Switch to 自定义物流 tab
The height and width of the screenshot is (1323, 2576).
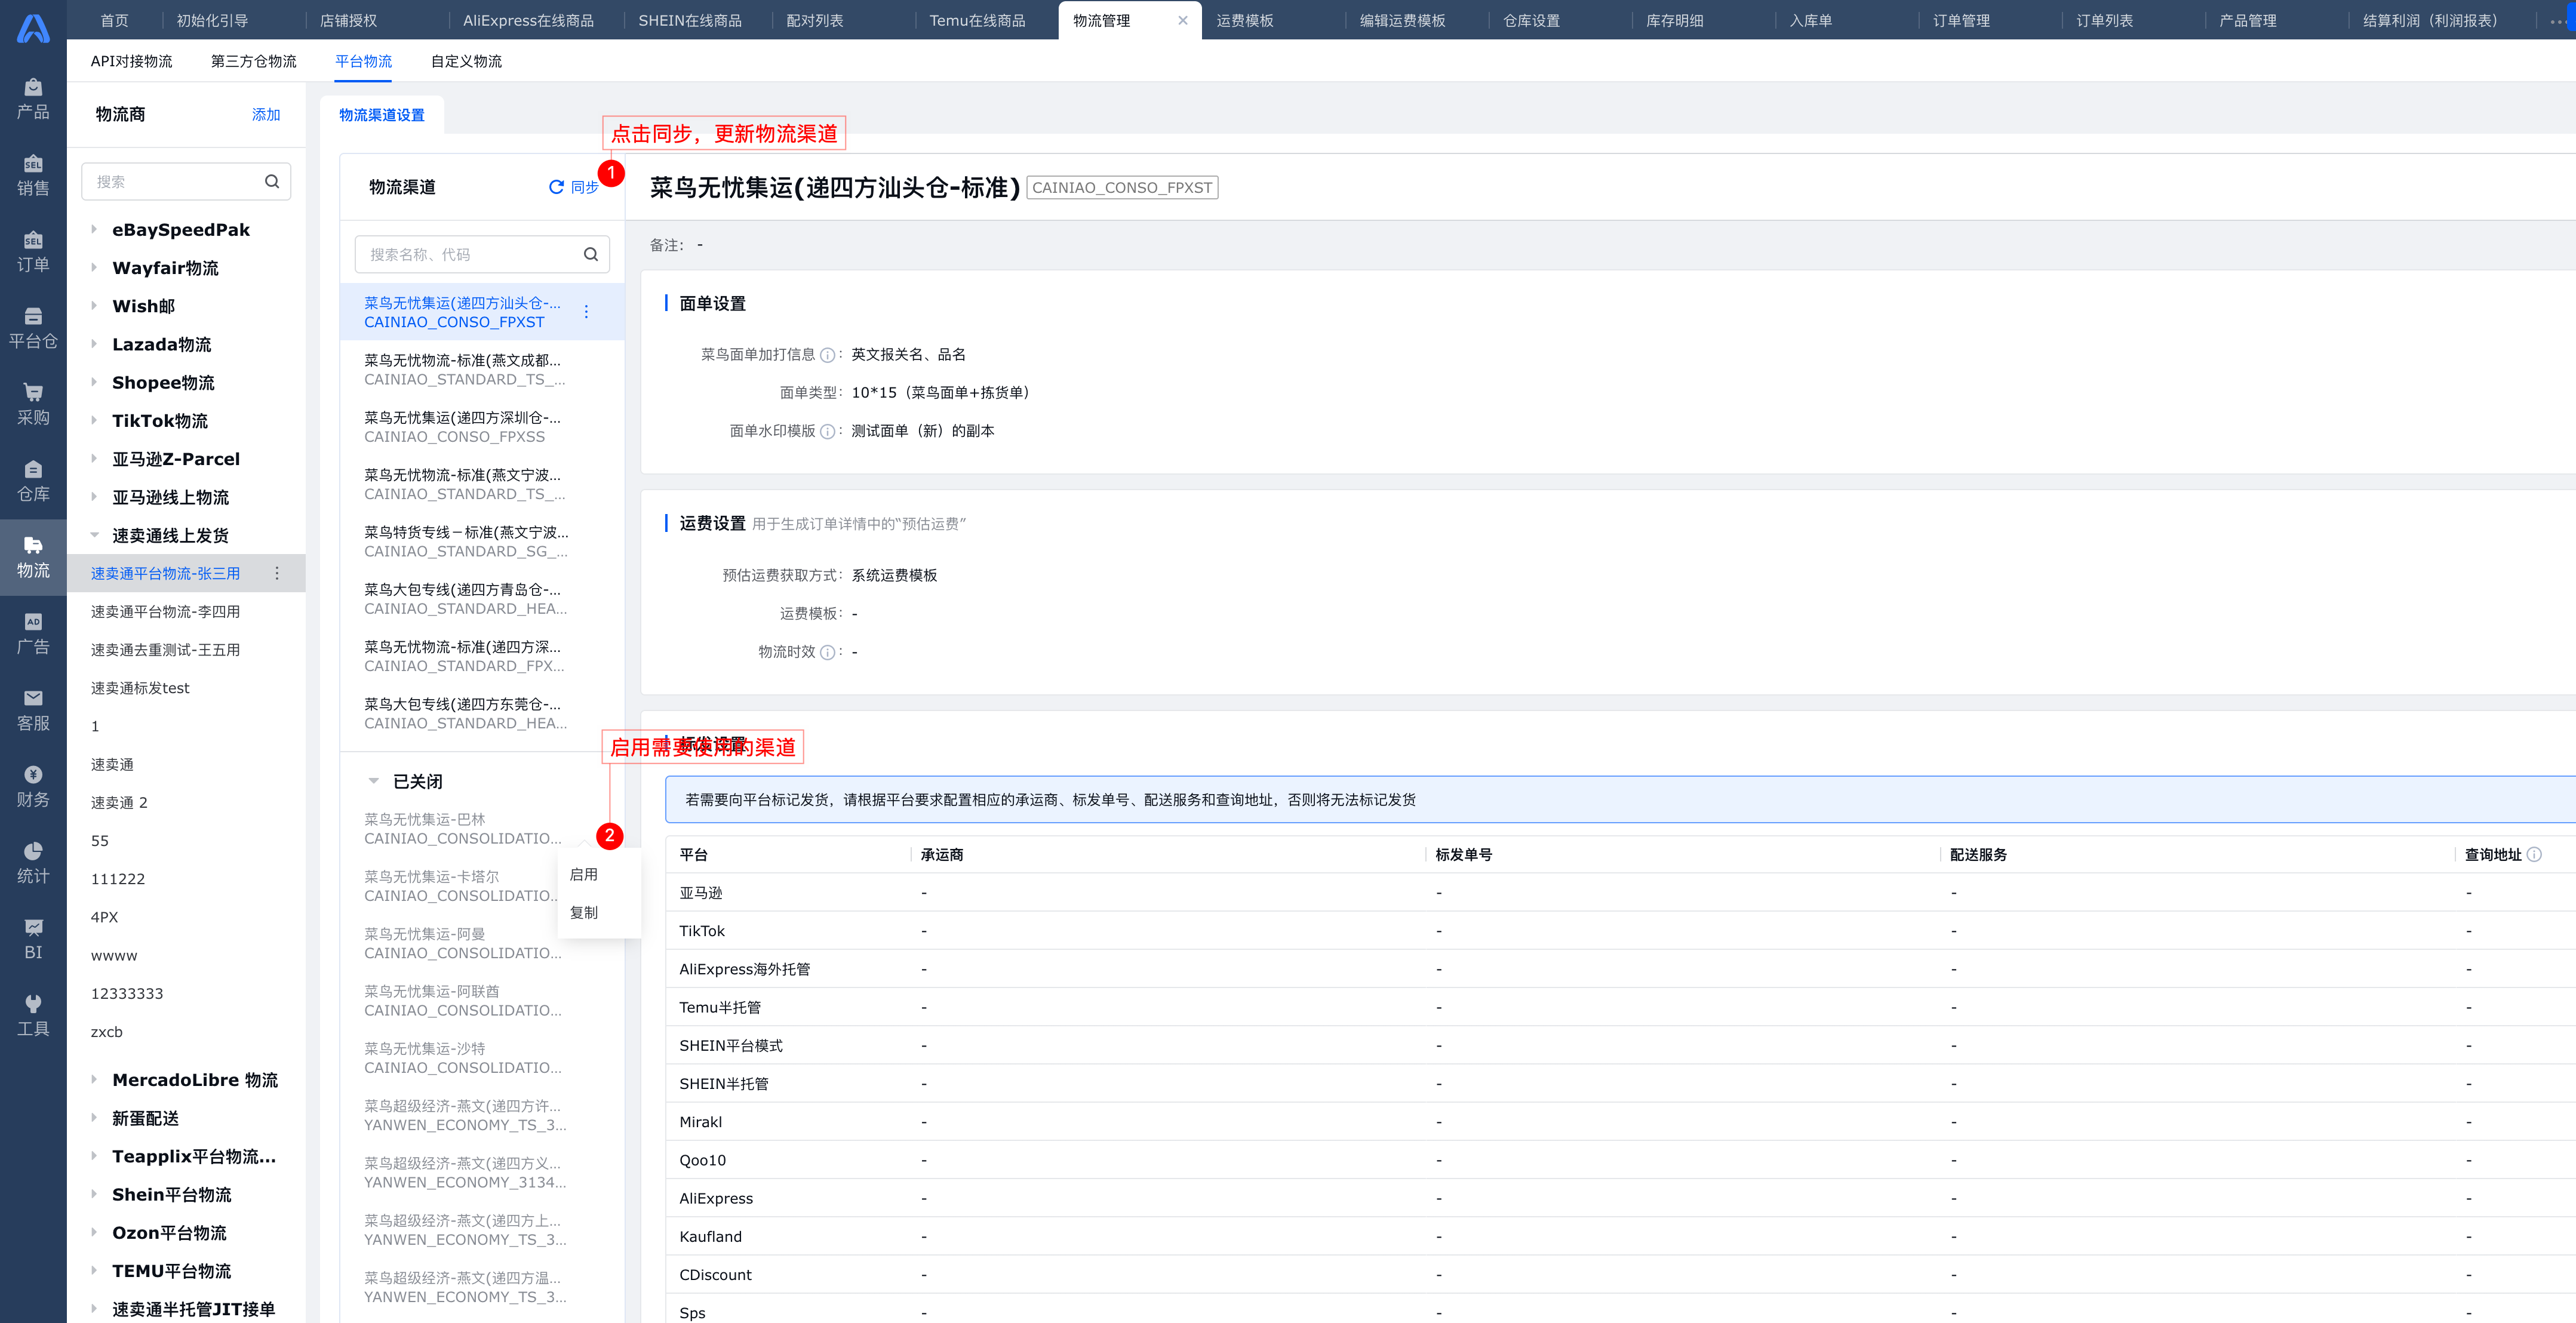466,61
